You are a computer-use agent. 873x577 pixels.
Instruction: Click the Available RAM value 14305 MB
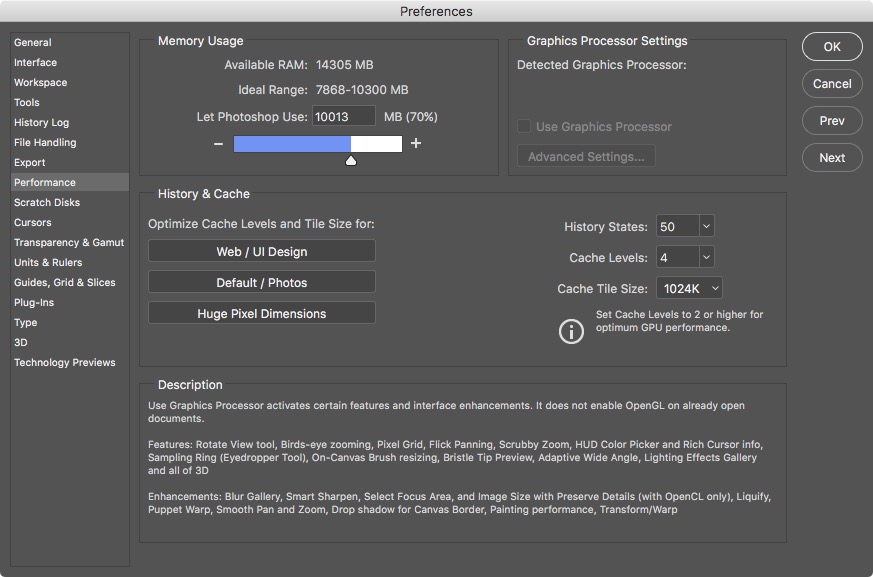point(345,65)
